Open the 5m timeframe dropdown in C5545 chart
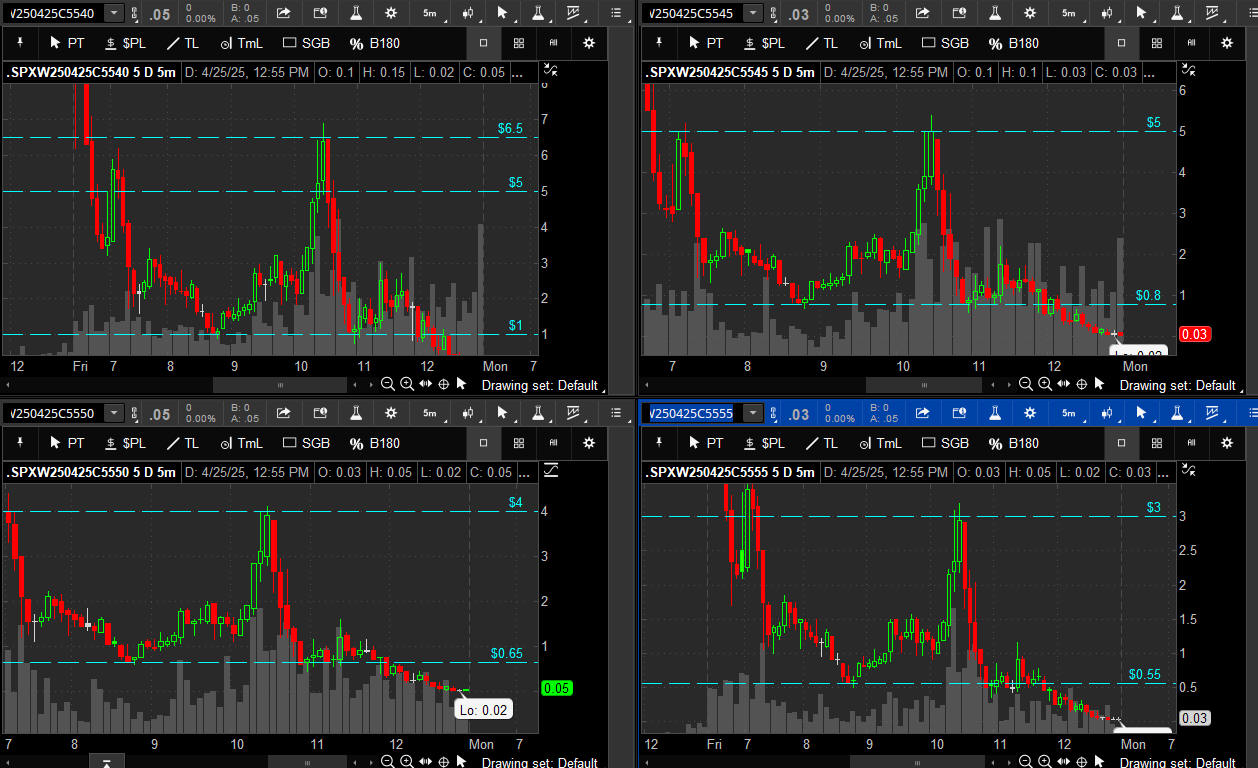This screenshot has width=1258, height=768. click(1069, 13)
